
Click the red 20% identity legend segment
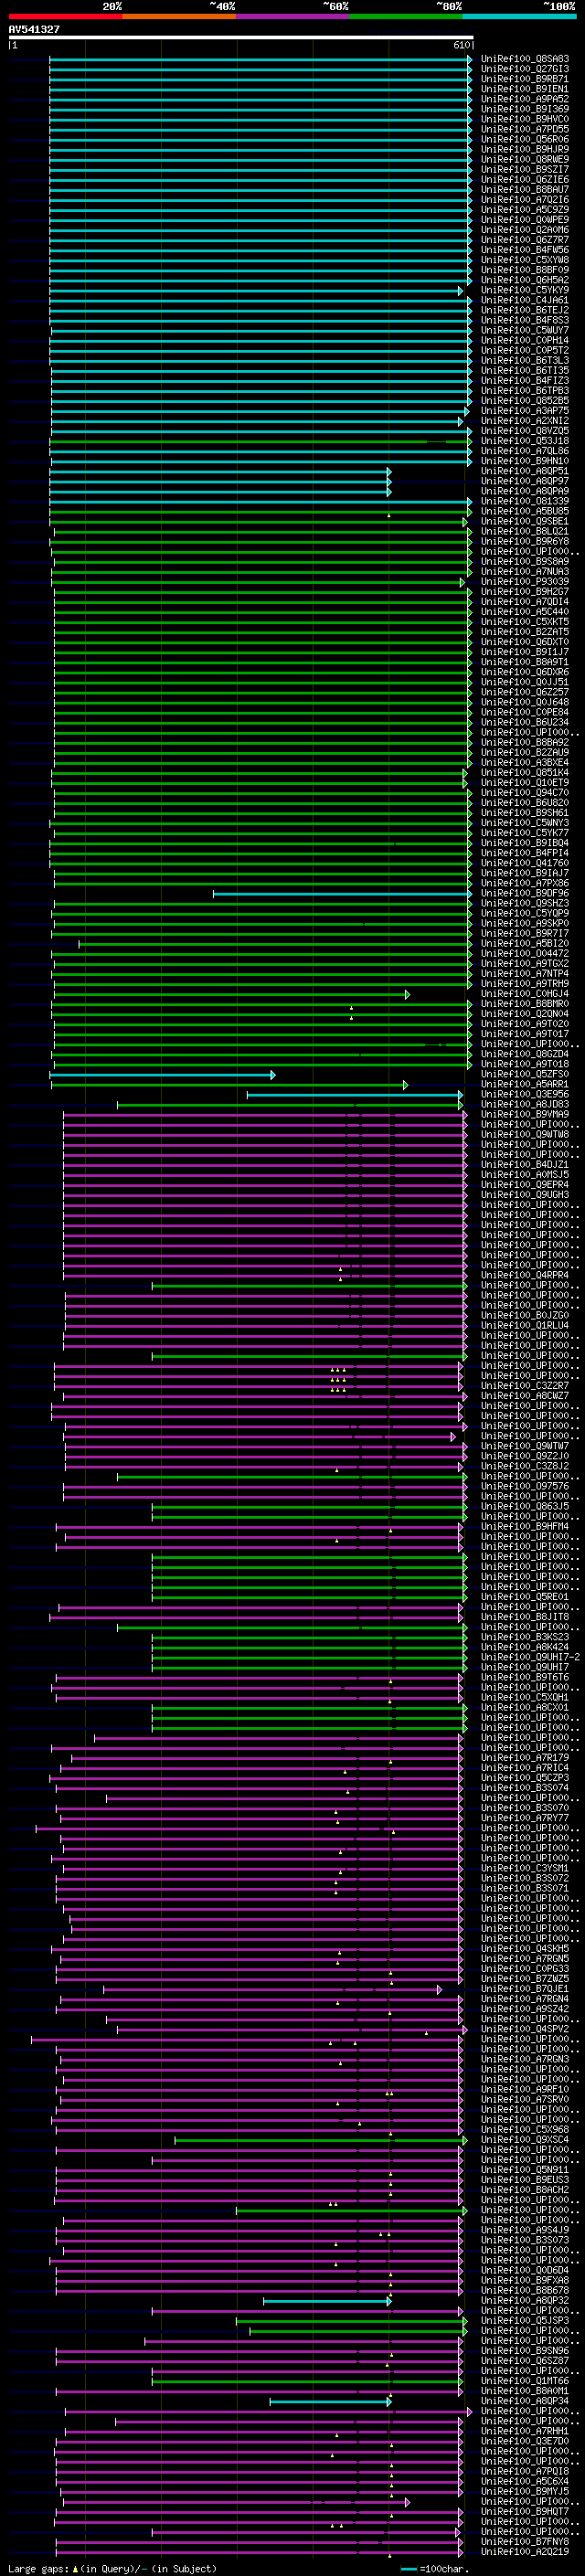coord(65,16)
